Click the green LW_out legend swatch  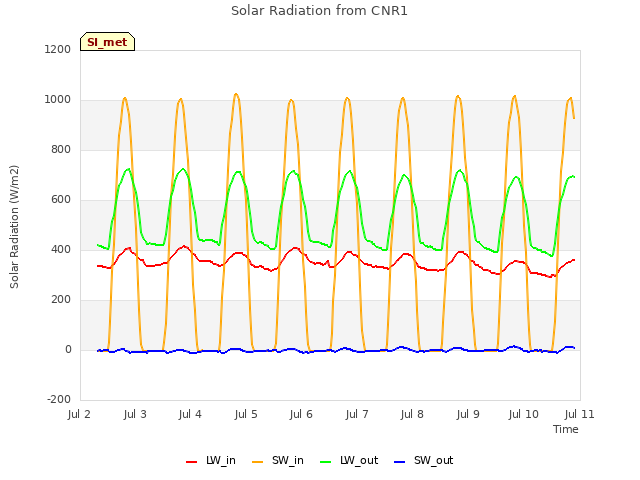326,461
